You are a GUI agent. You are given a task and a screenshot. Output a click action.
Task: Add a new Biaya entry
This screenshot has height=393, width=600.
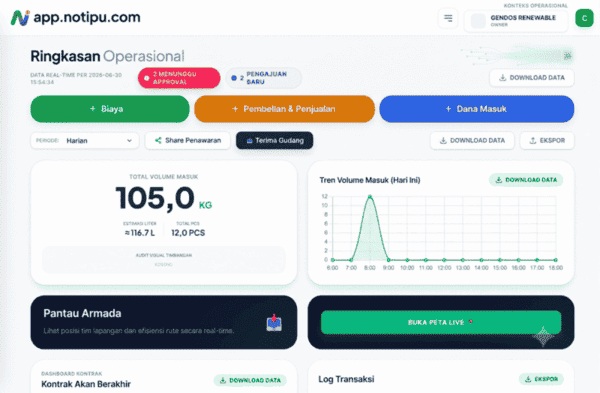110,109
